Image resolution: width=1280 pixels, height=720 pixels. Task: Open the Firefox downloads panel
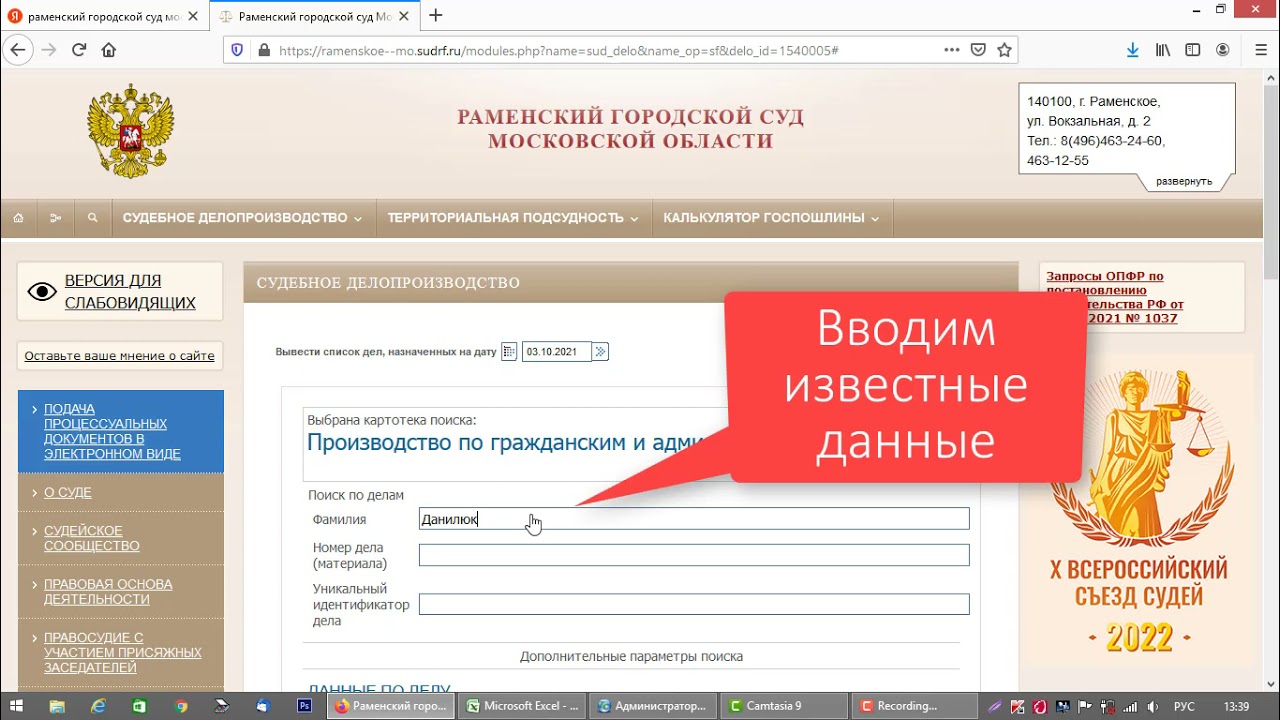coord(1133,50)
